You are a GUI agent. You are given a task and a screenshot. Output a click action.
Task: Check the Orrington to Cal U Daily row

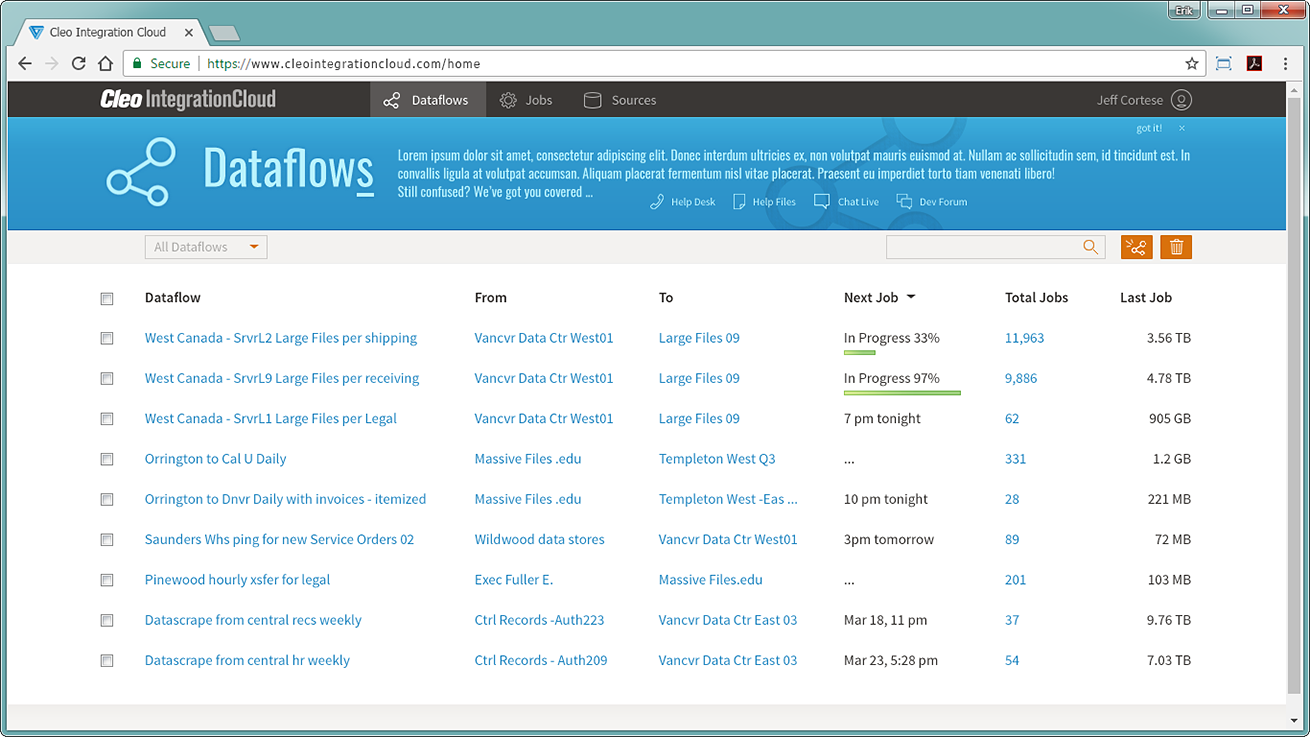coord(107,459)
